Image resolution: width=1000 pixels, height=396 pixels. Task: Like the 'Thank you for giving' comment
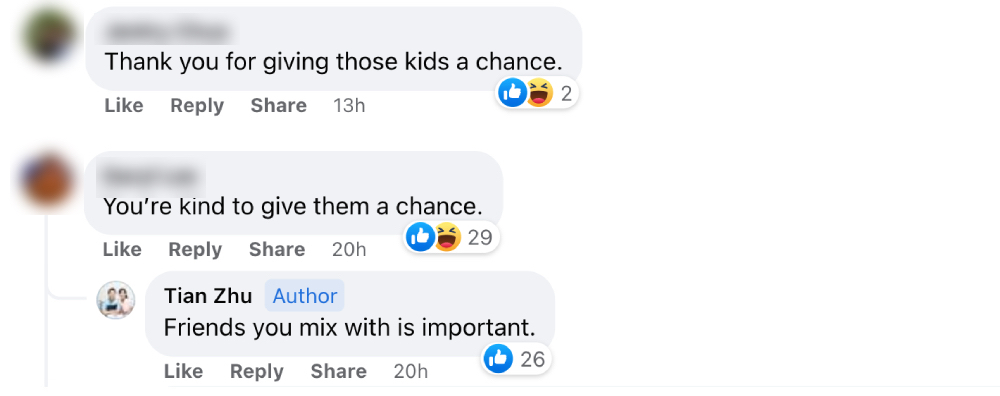[x=124, y=105]
